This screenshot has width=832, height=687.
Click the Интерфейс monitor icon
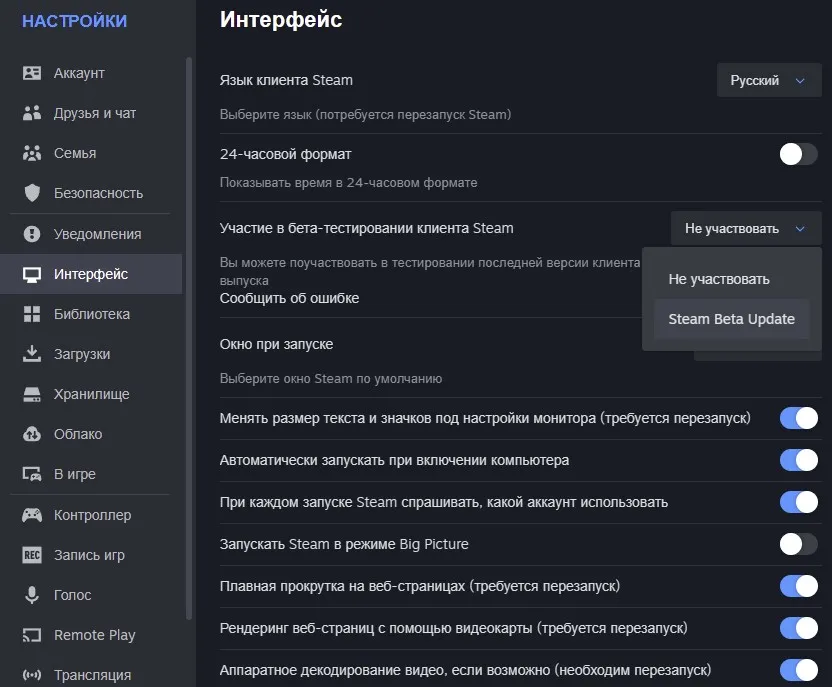coord(32,274)
